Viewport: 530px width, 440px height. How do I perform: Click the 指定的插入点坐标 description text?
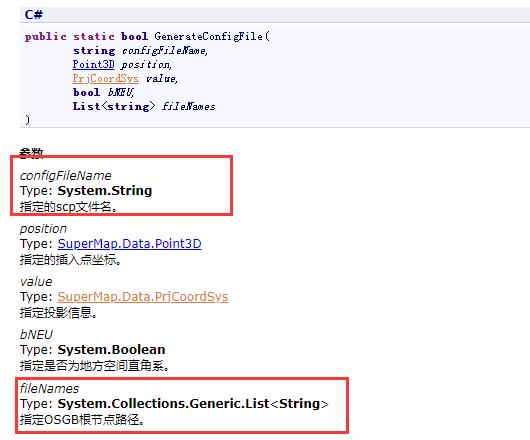pyautogui.click(x=70, y=260)
